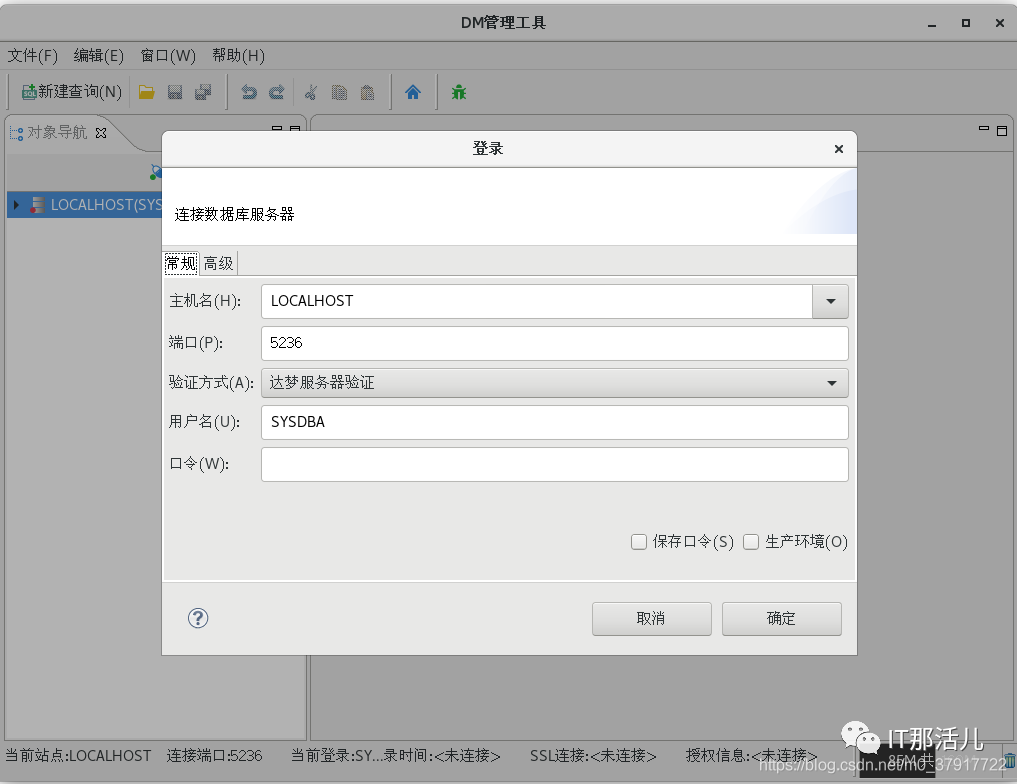Open the File (文件) menu
The width and height of the screenshot is (1017, 784).
click(x=32, y=56)
